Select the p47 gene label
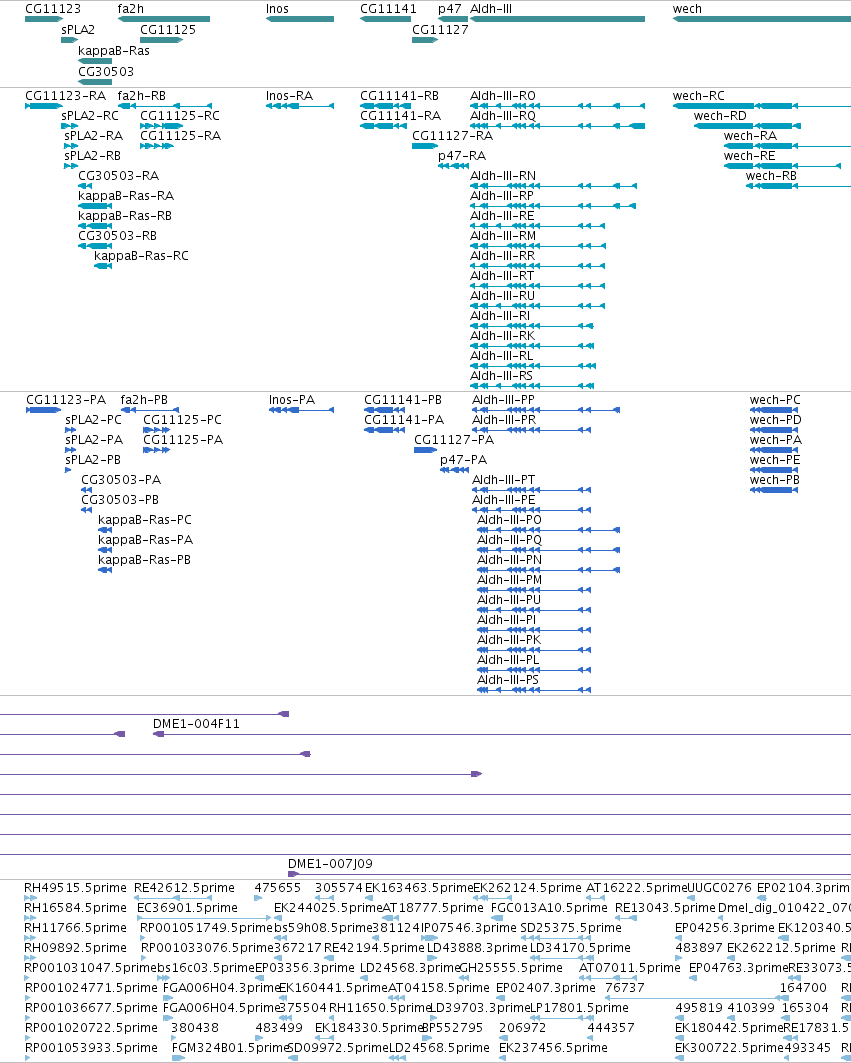The height and width of the screenshot is (1063, 851). pyautogui.click(x=450, y=9)
